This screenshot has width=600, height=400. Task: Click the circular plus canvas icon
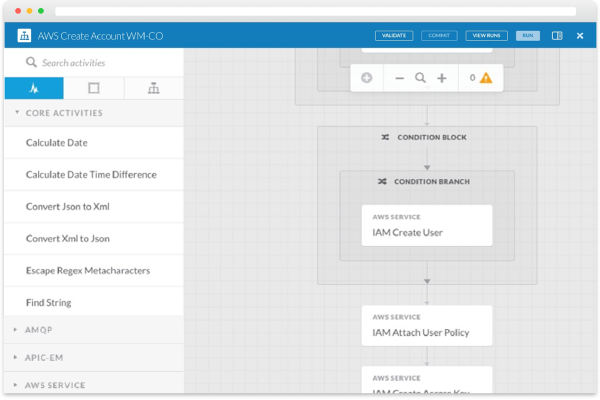[367, 78]
